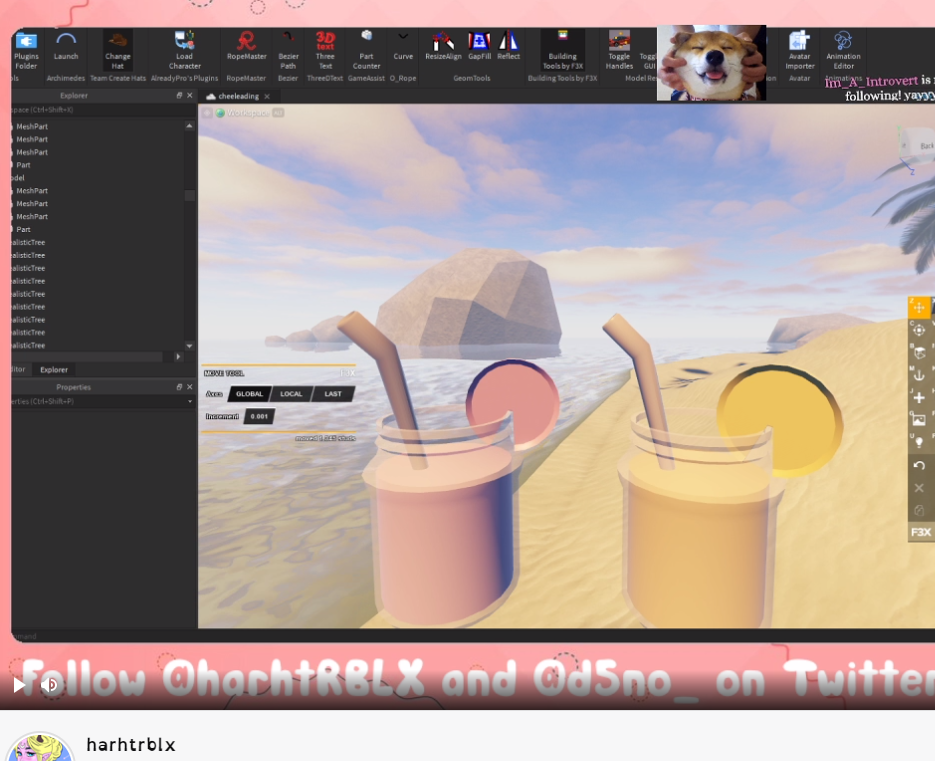Switch to the Explorer bottom tab

(54, 370)
